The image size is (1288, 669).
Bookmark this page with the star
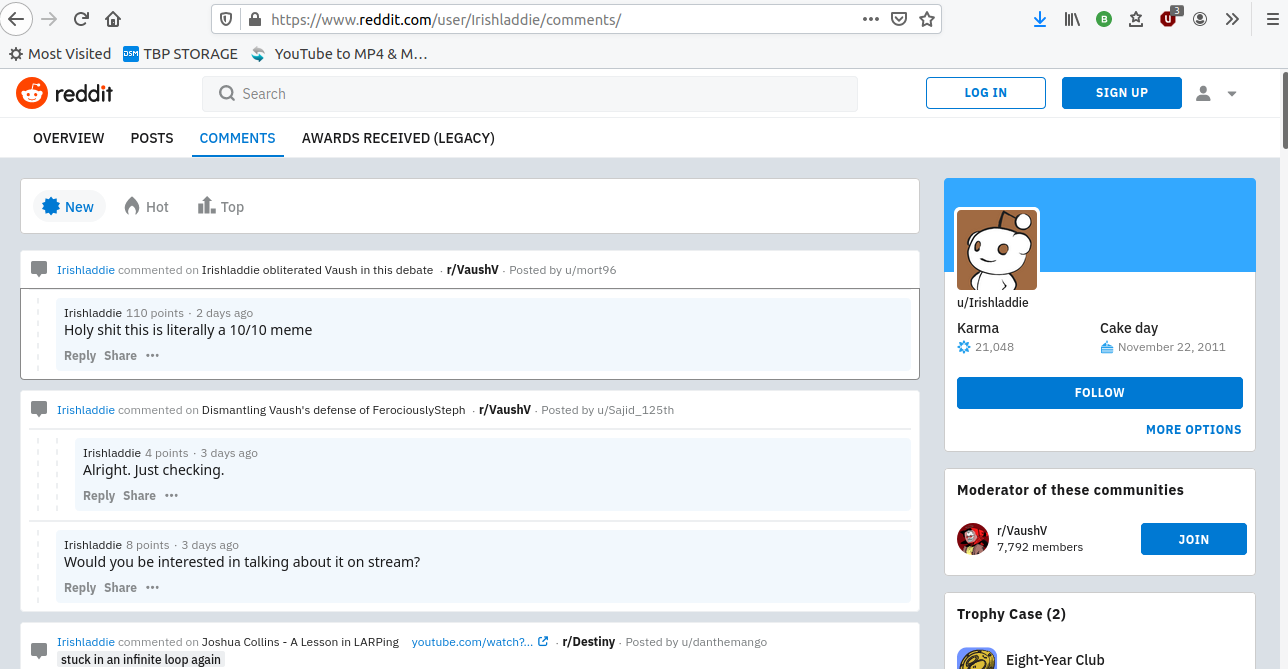point(927,19)
